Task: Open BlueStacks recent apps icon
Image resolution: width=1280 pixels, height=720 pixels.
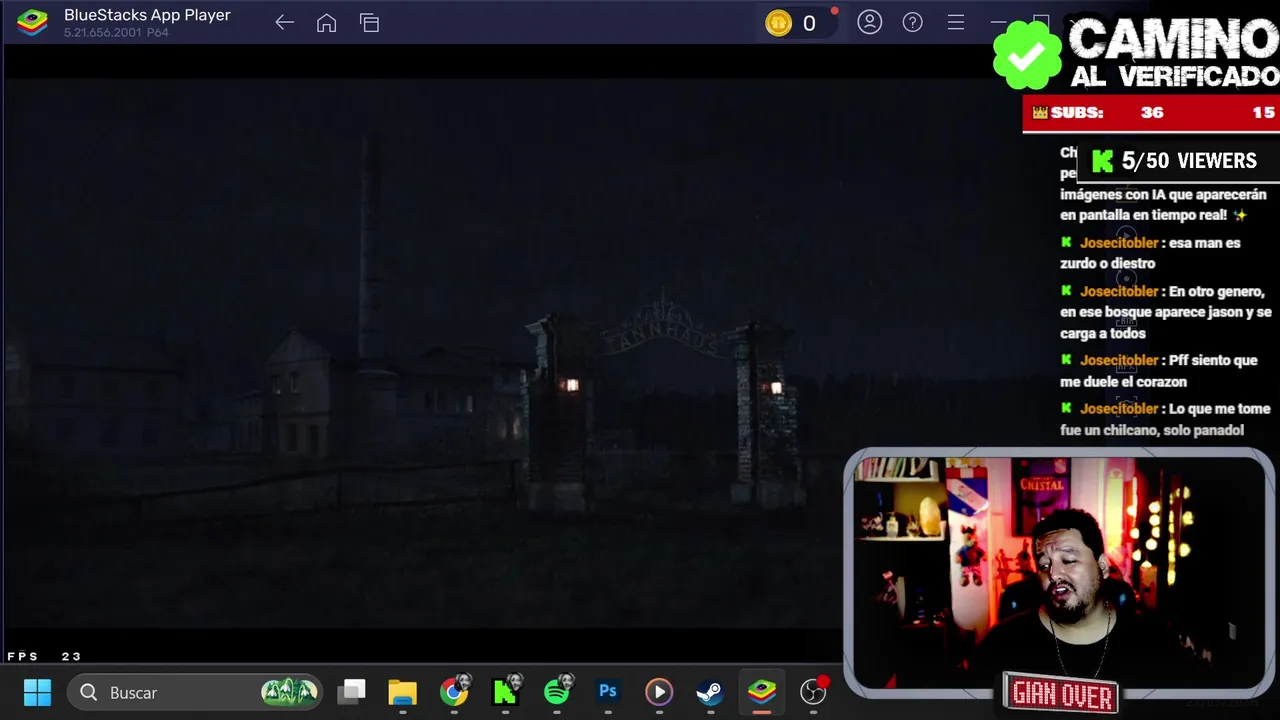Action: (369, 23)
